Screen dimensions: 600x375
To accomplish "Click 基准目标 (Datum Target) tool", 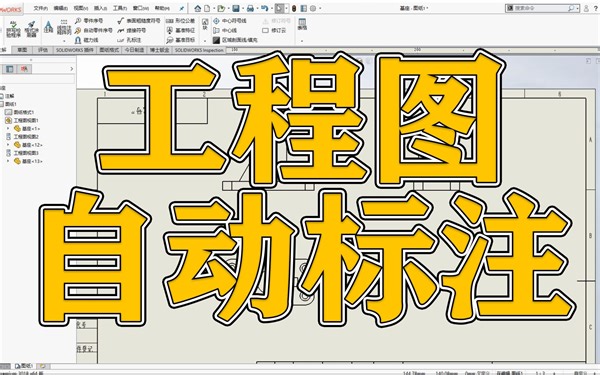I will click(x=181, y=40).
